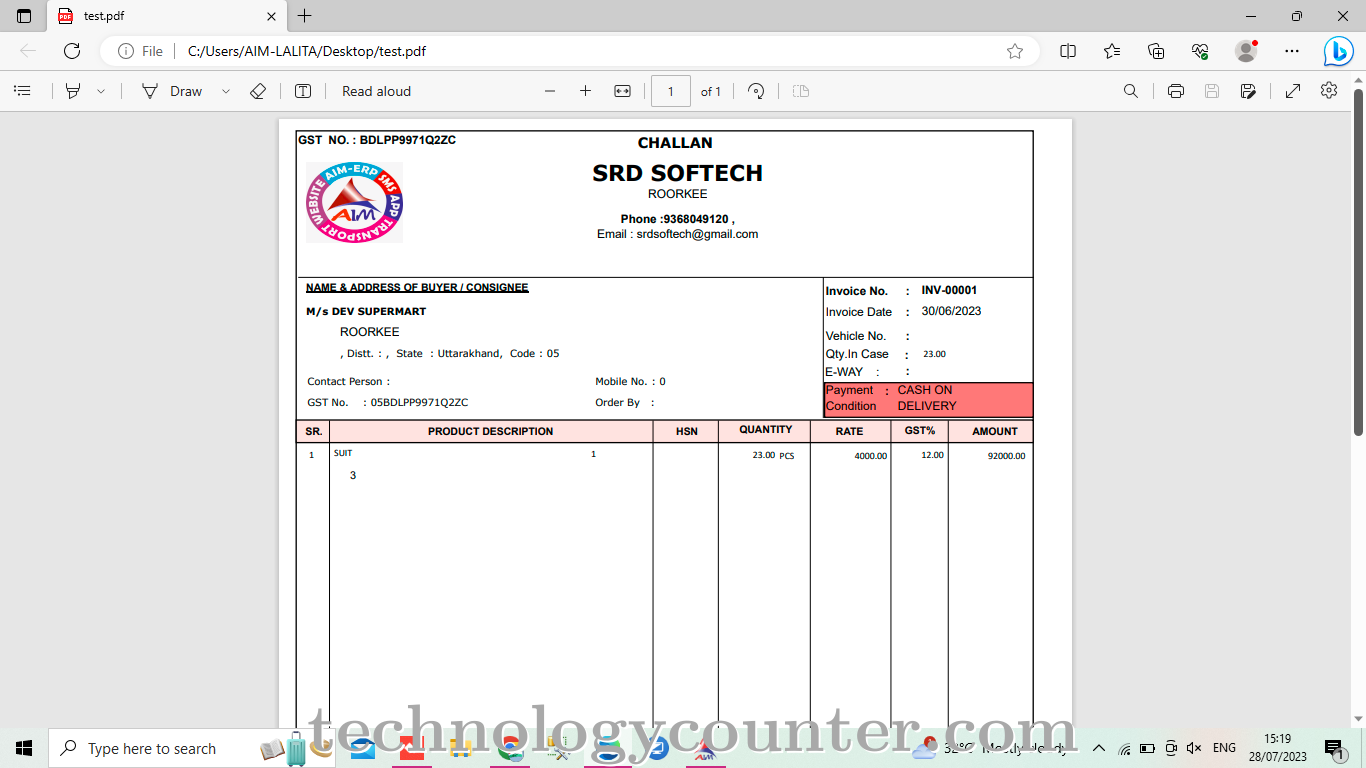Click CASH ON DELIVERY payment condition
1366x768 pixels.
point(926,398)
